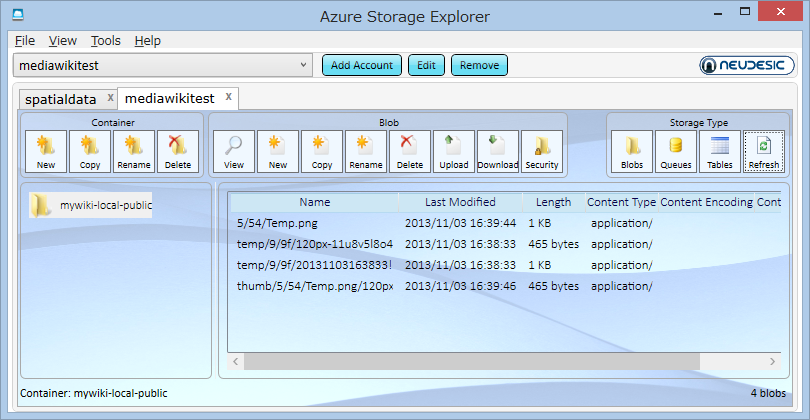
Task: Select the mywiki-local-public container
Action: [90, 205]
